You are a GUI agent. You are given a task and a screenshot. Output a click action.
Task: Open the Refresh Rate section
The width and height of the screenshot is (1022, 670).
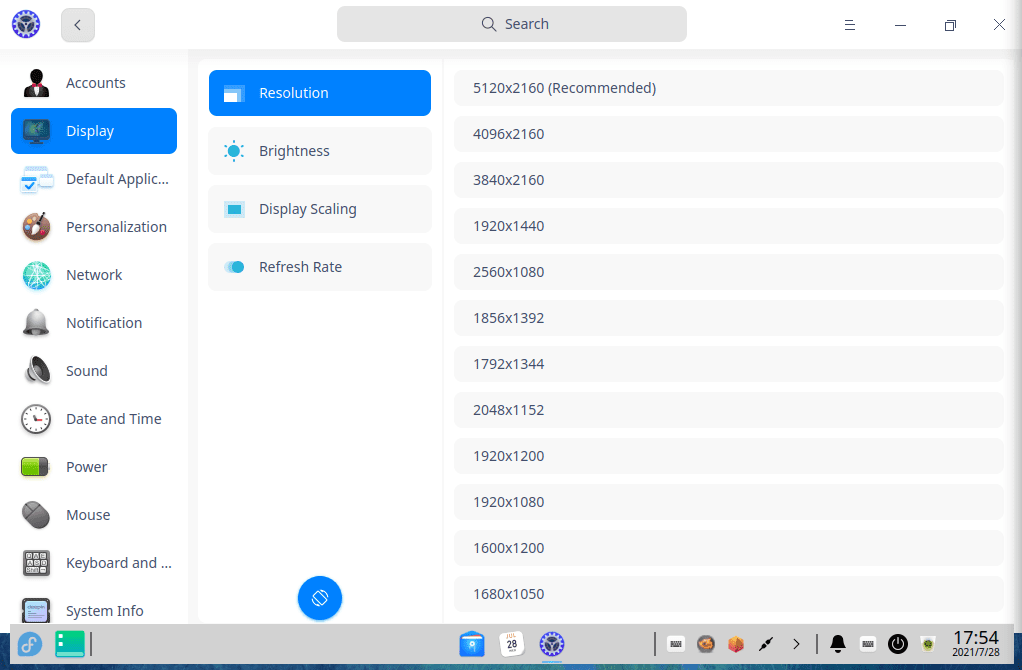(x=319, y=267)
